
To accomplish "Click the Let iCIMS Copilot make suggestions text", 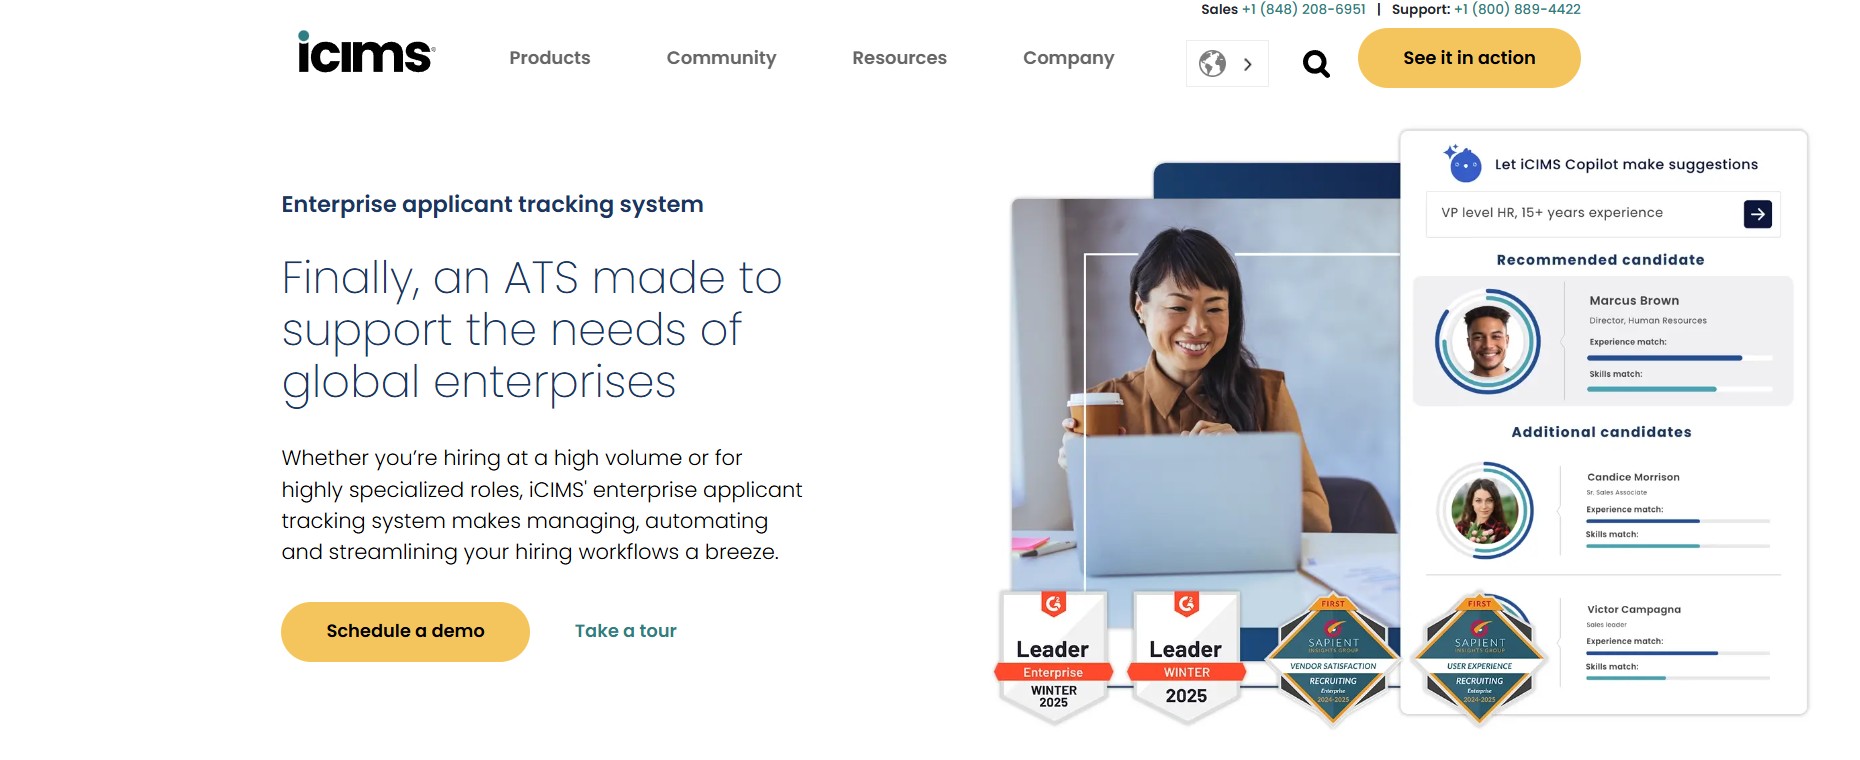I will pyautogui.click(x=1626, y=164).
